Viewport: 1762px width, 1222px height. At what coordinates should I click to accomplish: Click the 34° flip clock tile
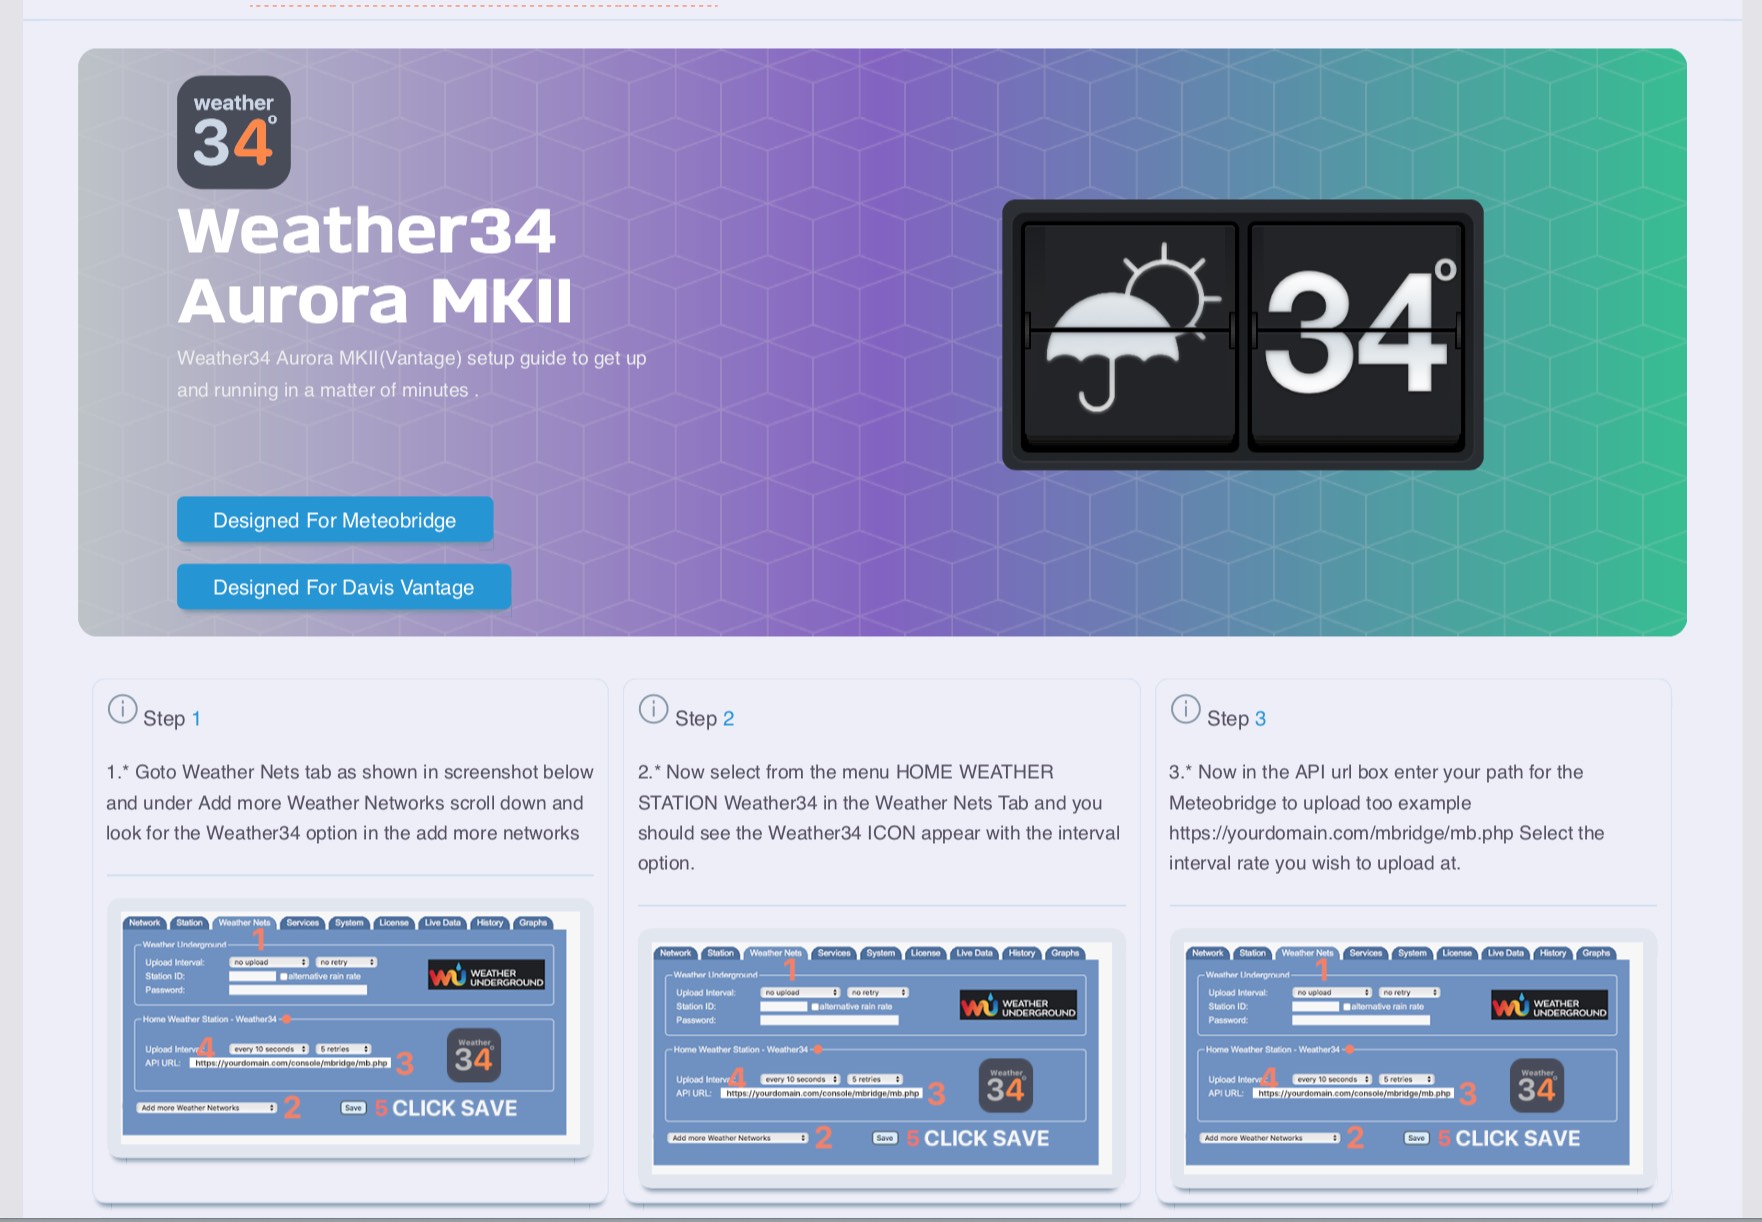click(1357, 334)
